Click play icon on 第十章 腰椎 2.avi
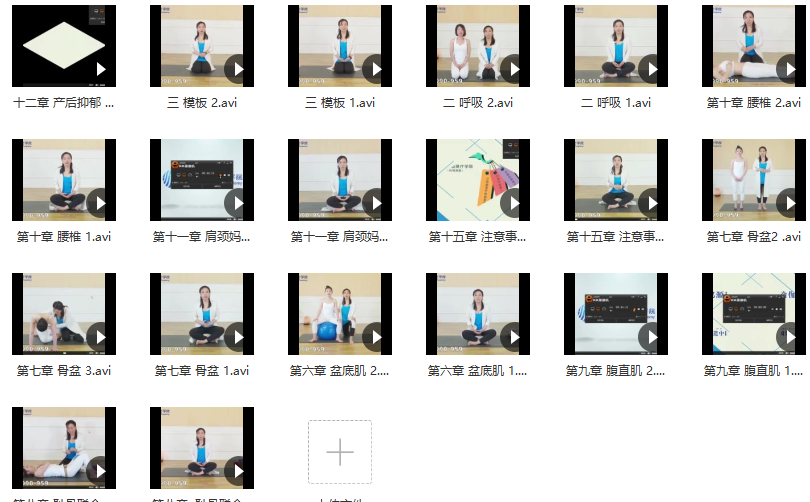This screenshot has width=810, height=502. [789, 69]
